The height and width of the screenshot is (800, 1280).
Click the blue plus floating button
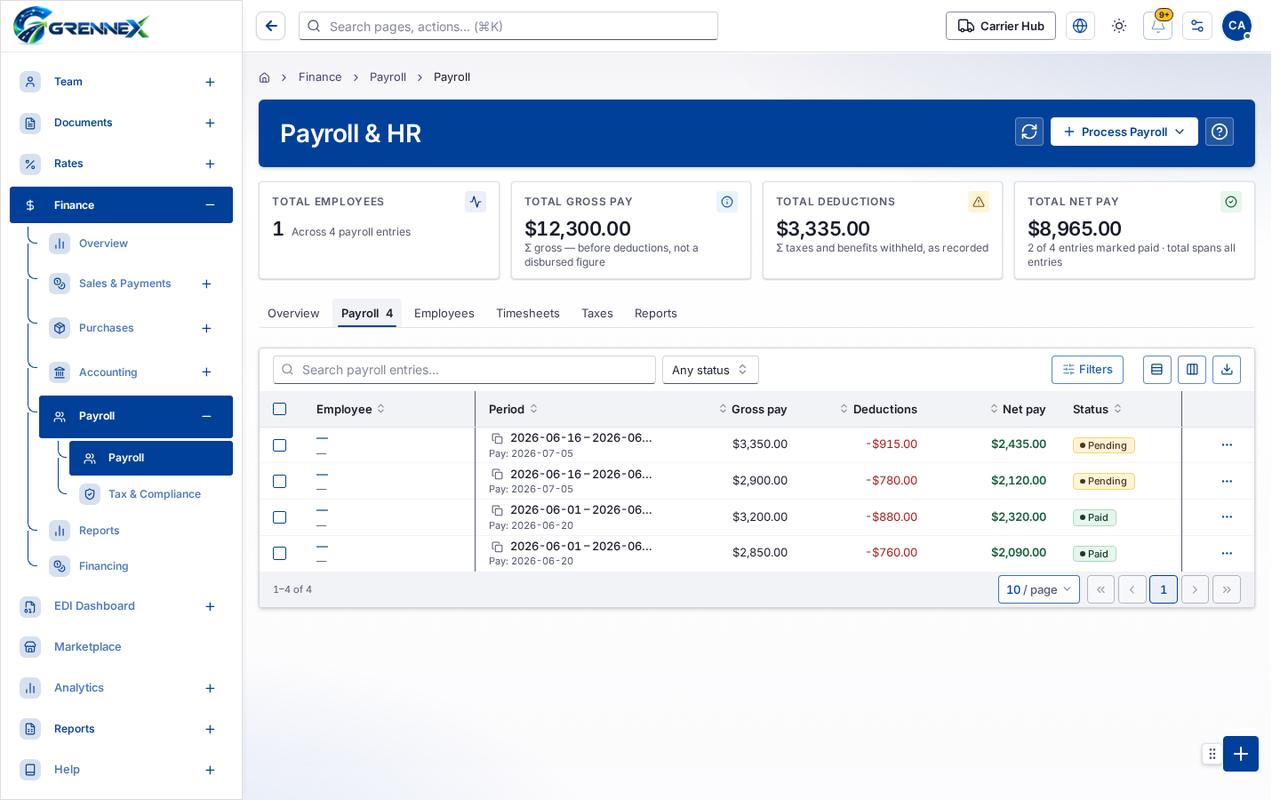[x=1241, y=754]
